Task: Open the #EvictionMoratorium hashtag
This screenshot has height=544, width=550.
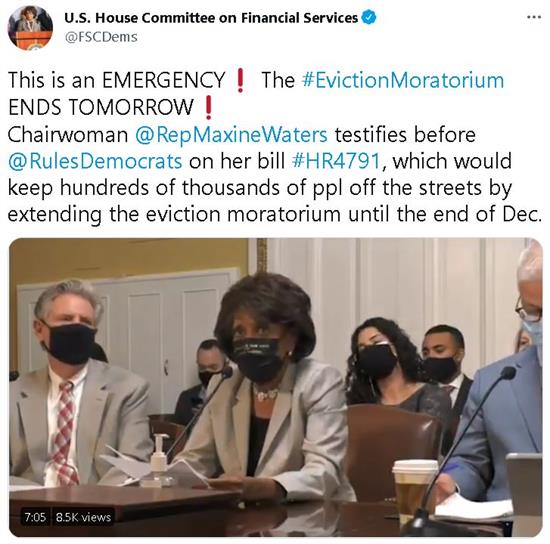Action: pyautogui.click(x=403, y=80)
